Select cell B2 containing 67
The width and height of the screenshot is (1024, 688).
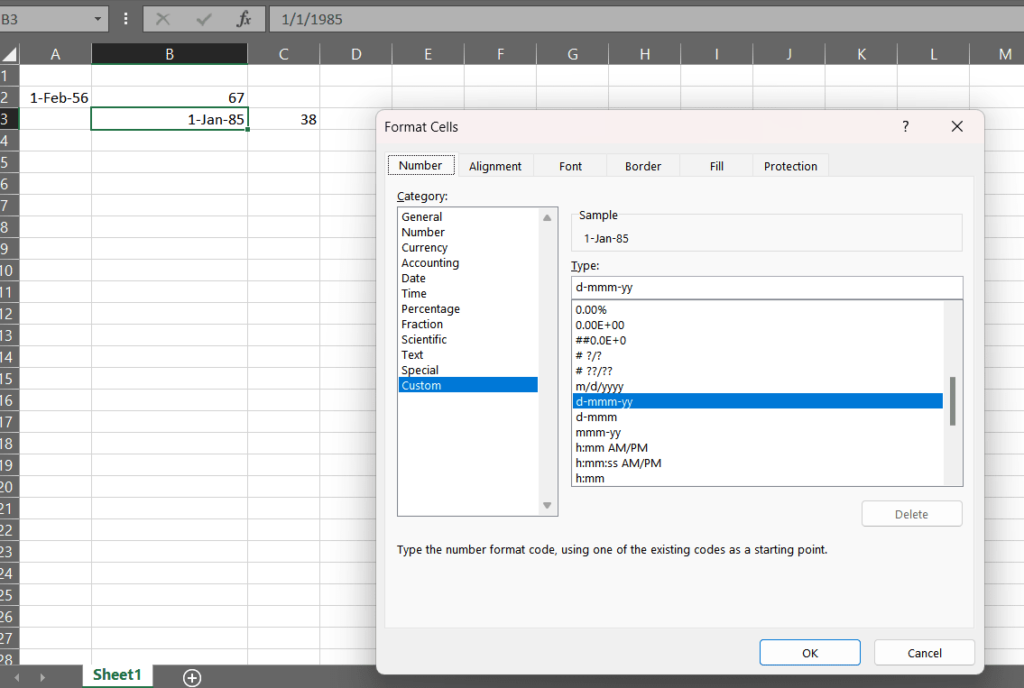click(169, 98)
